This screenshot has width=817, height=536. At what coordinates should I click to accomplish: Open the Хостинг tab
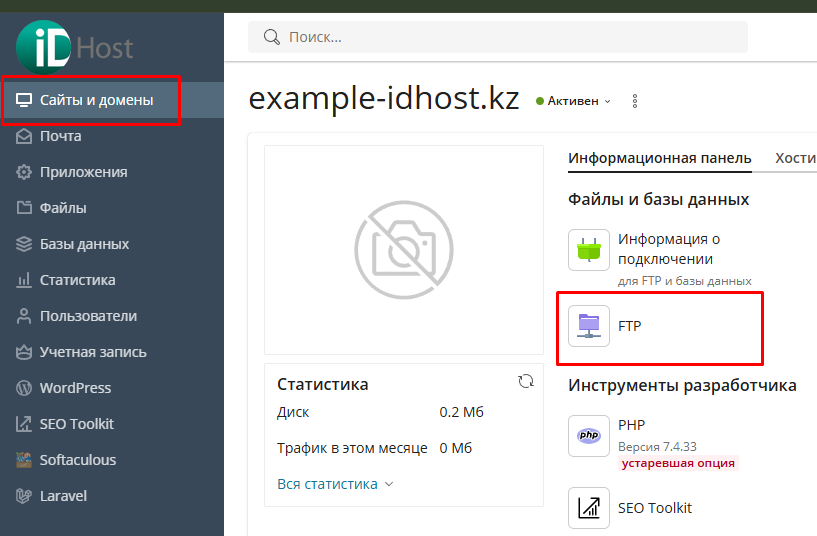796,158
